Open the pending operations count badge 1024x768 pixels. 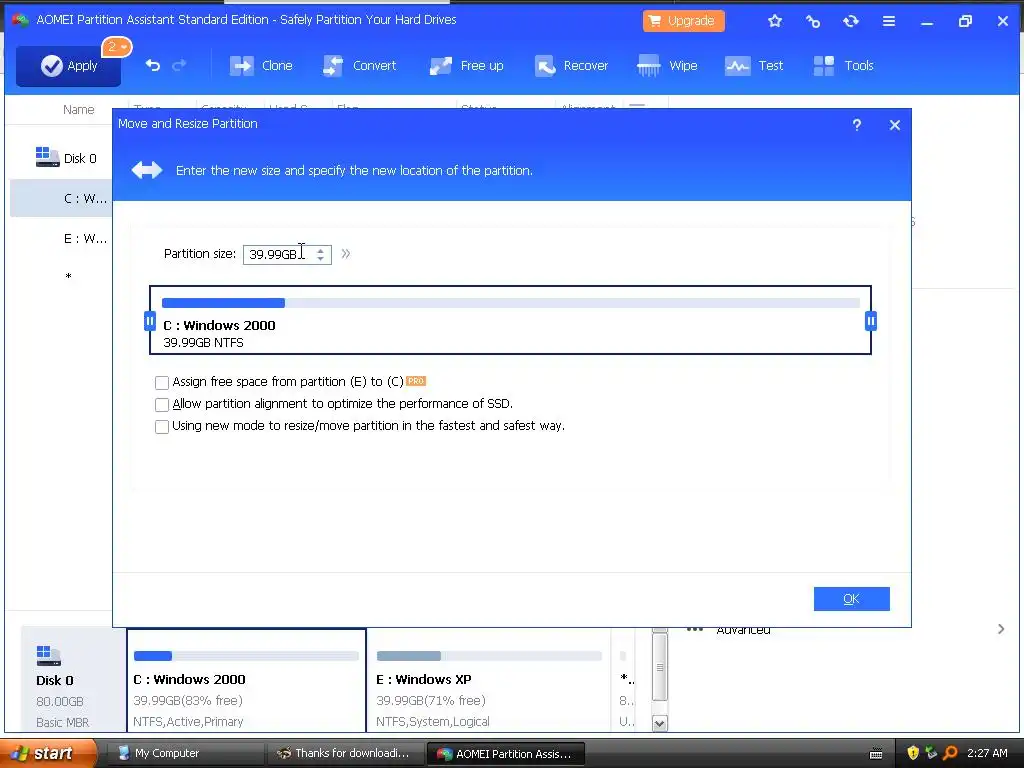click(x=117, y=47)
